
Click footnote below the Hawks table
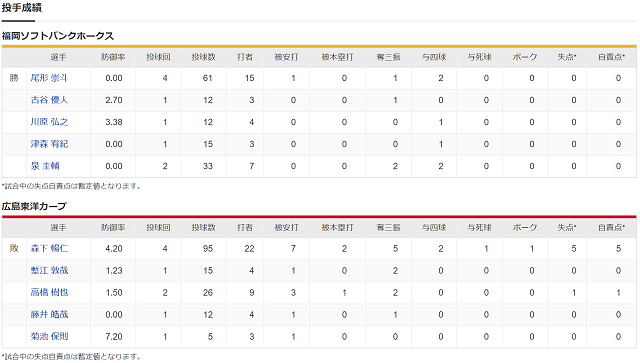(71, 186)
